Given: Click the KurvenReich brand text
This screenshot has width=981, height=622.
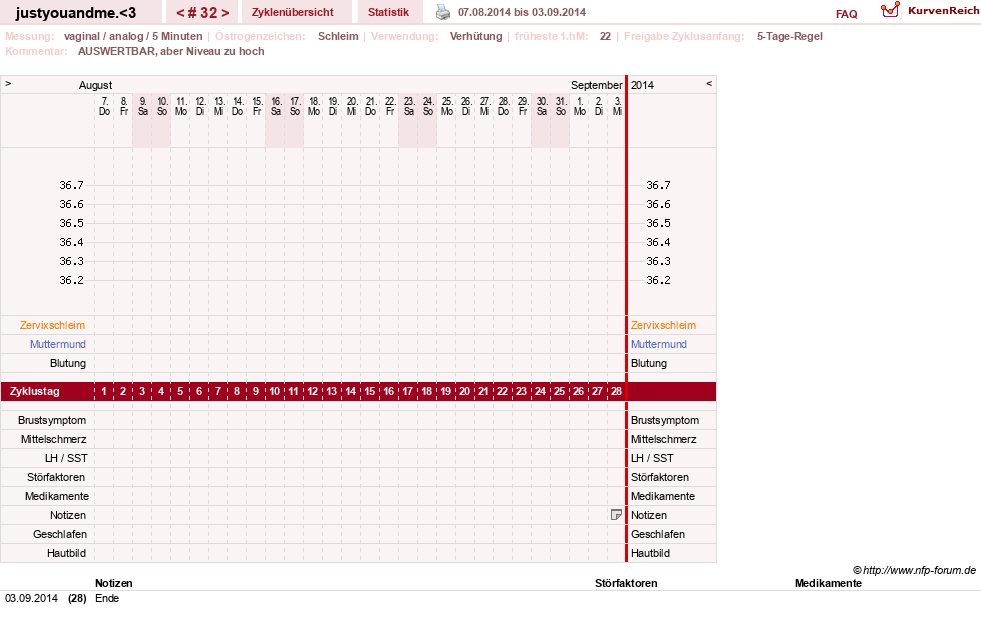Looking at the screenshot, I should pos(943,11).
